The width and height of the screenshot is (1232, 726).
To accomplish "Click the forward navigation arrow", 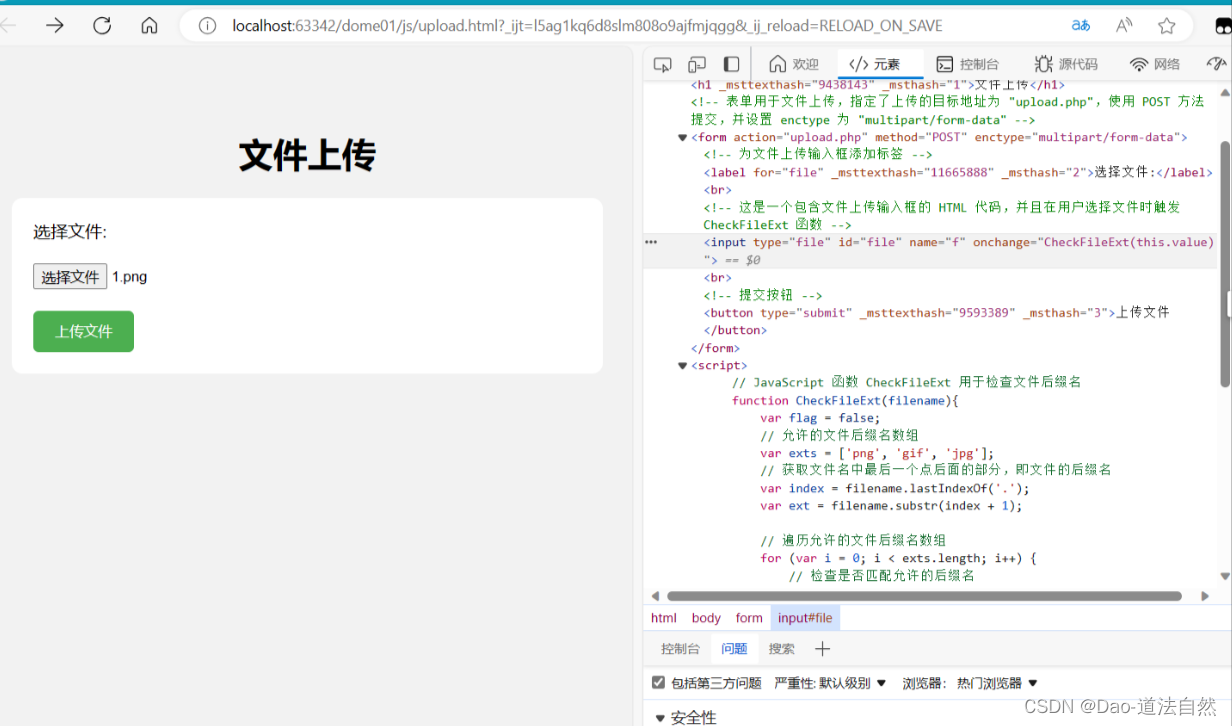I will click(55, 26).
